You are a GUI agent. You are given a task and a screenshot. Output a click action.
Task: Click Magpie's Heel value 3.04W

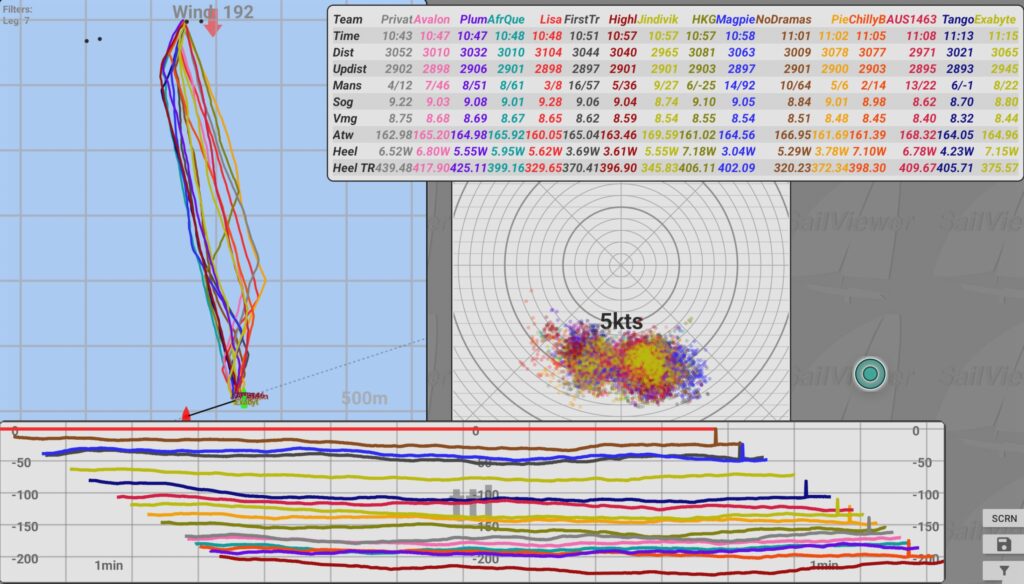click(739, 151)
